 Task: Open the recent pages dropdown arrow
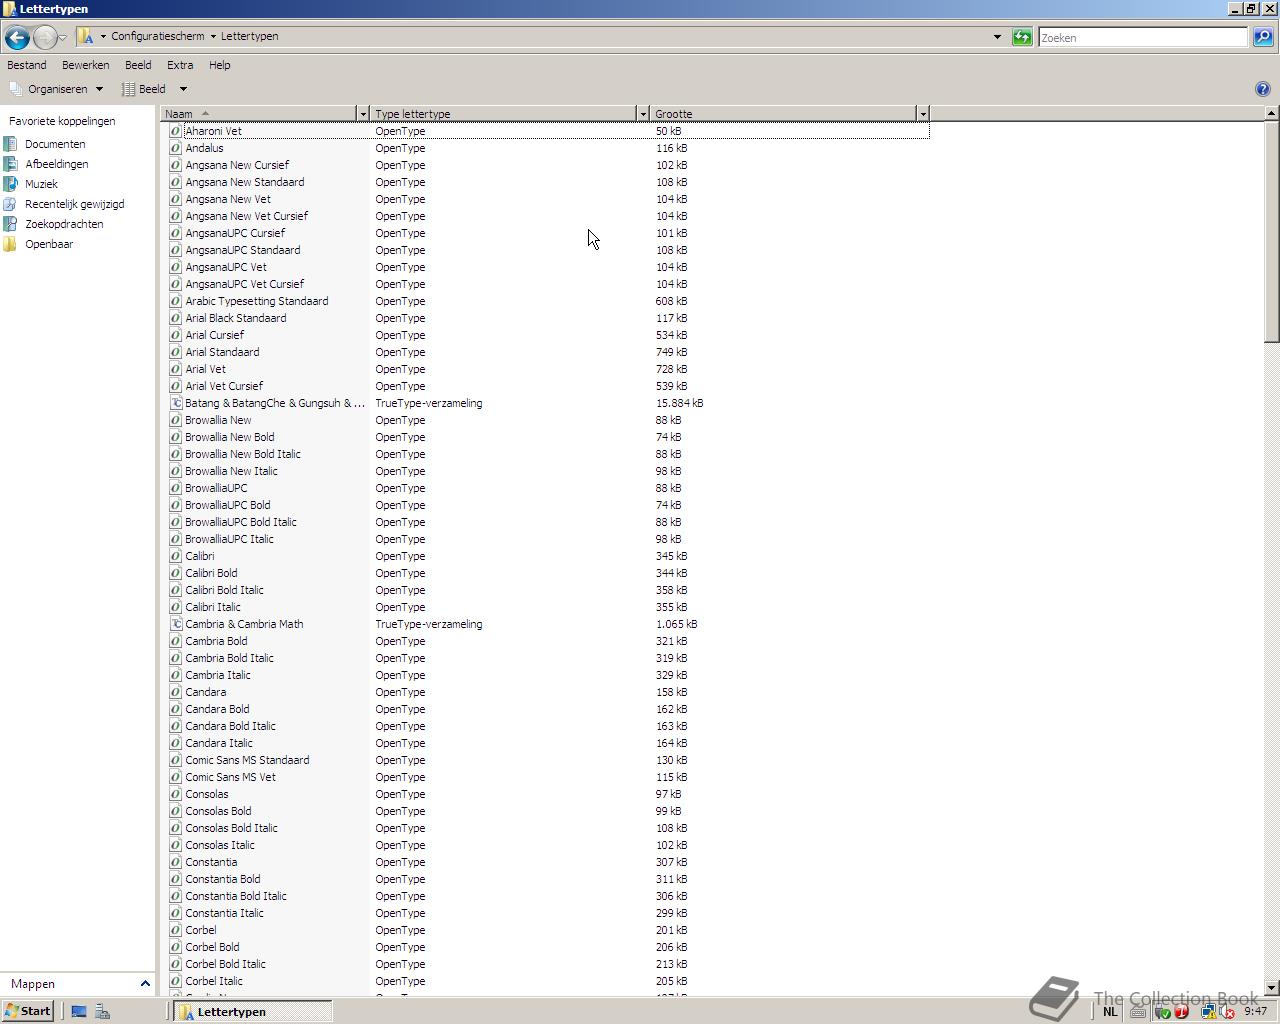[63, 38]
